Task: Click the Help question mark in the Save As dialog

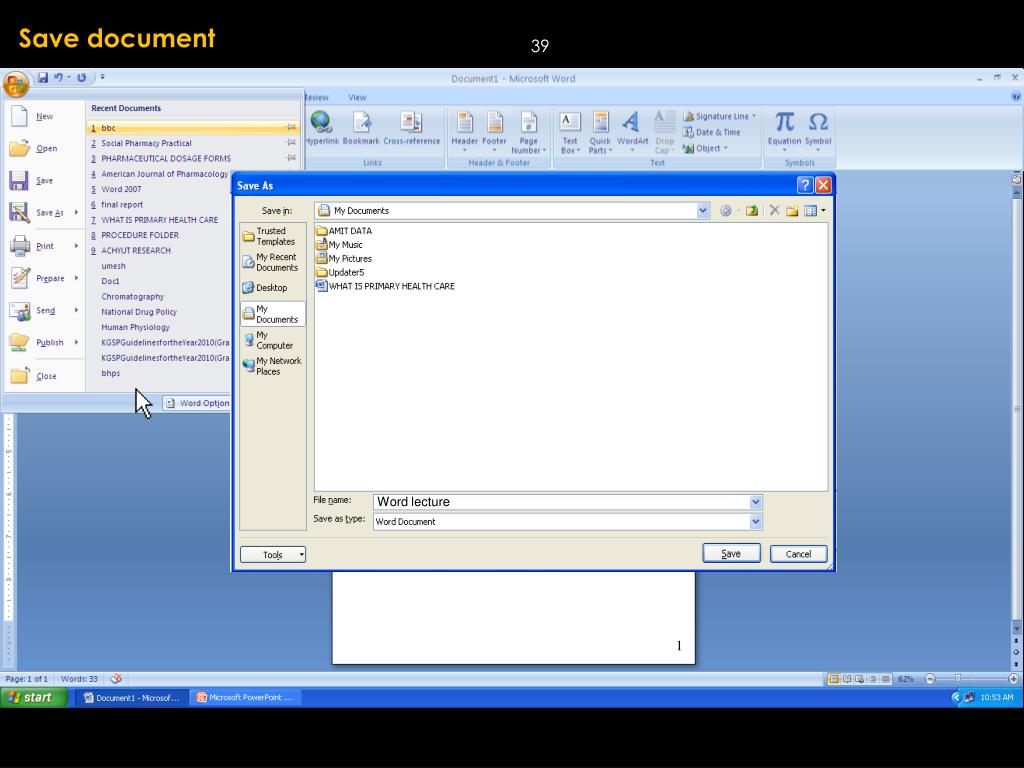Action: tap(805, 185)
